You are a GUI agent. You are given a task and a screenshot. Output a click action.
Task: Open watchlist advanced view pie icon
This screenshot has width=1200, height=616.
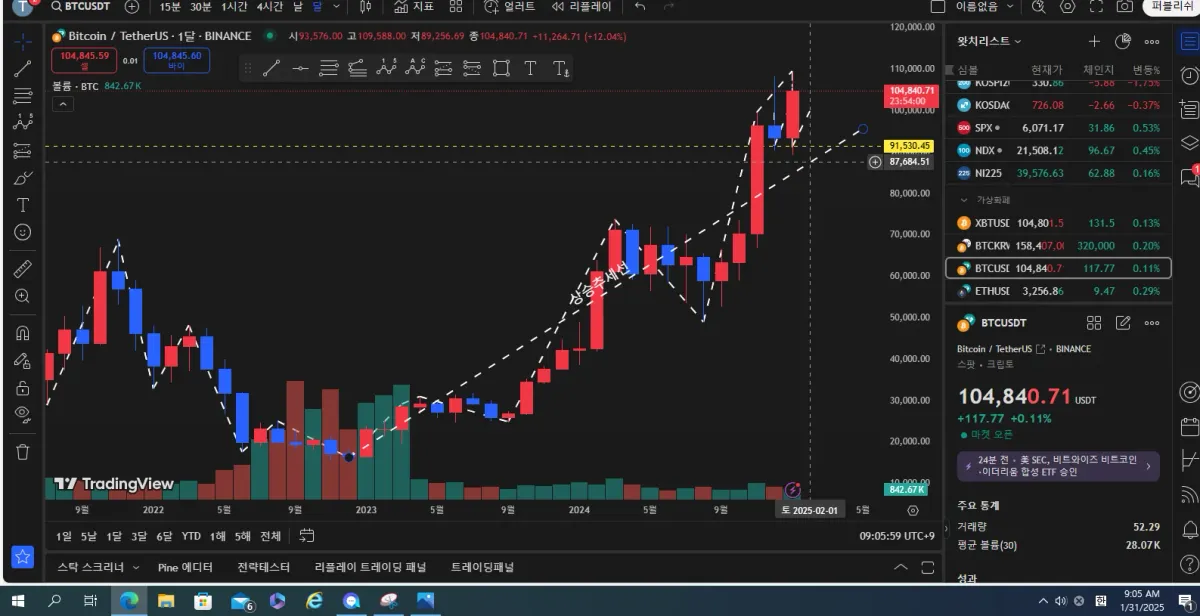pyautogui.click(x=1123, y=42)
